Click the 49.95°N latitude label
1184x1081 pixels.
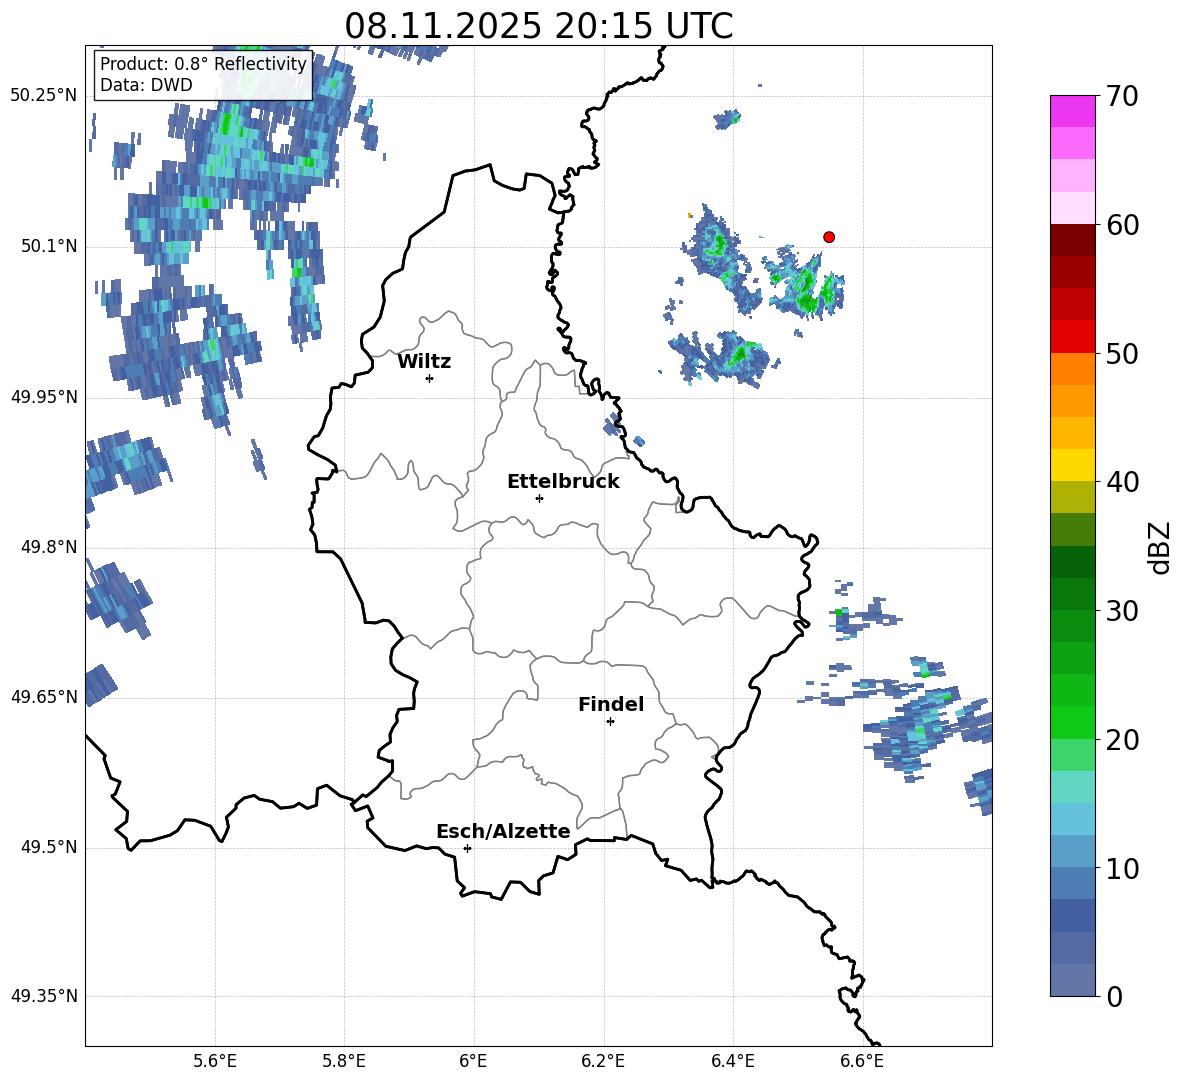click(44, 396)
